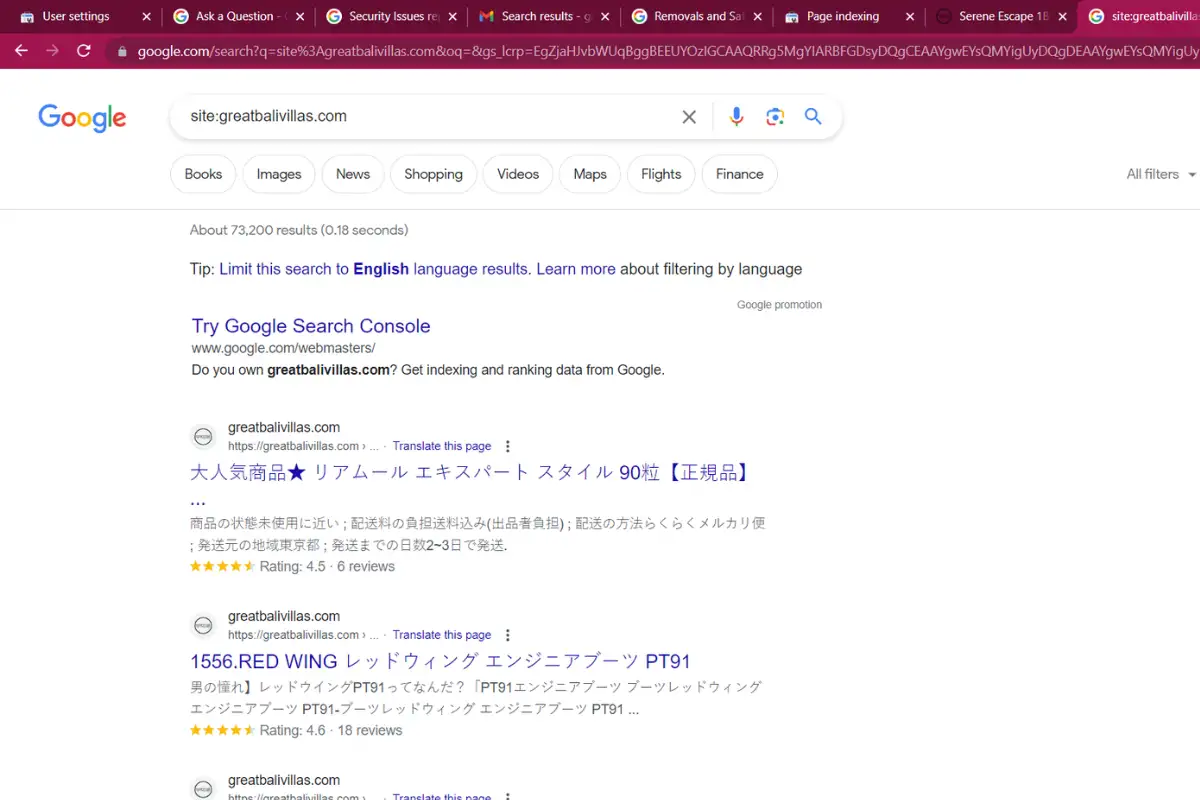Open the 1556.RED WING result title
This screenshot has width=1200, height=800.
point(440,661)
